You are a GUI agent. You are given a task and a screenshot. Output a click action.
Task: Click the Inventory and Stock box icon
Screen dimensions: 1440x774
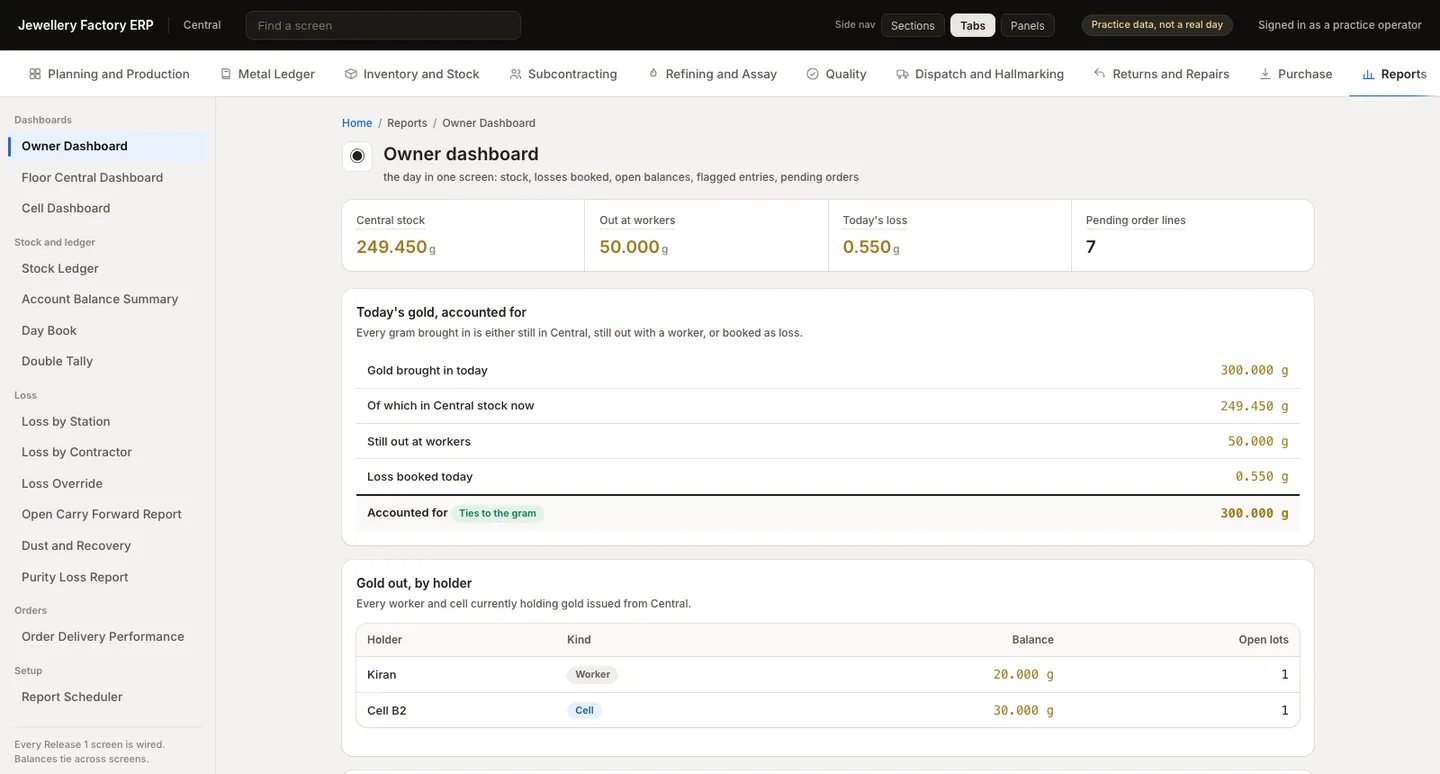351,74
